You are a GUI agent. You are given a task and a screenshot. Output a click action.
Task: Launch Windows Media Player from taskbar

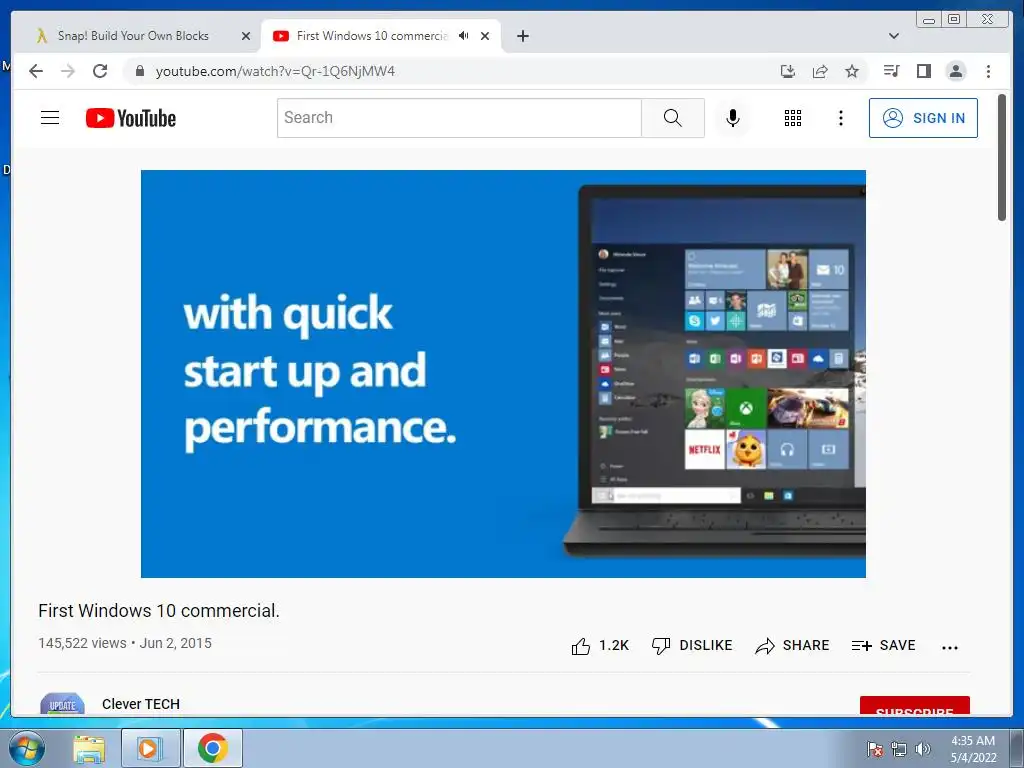[x=150, y=748]
